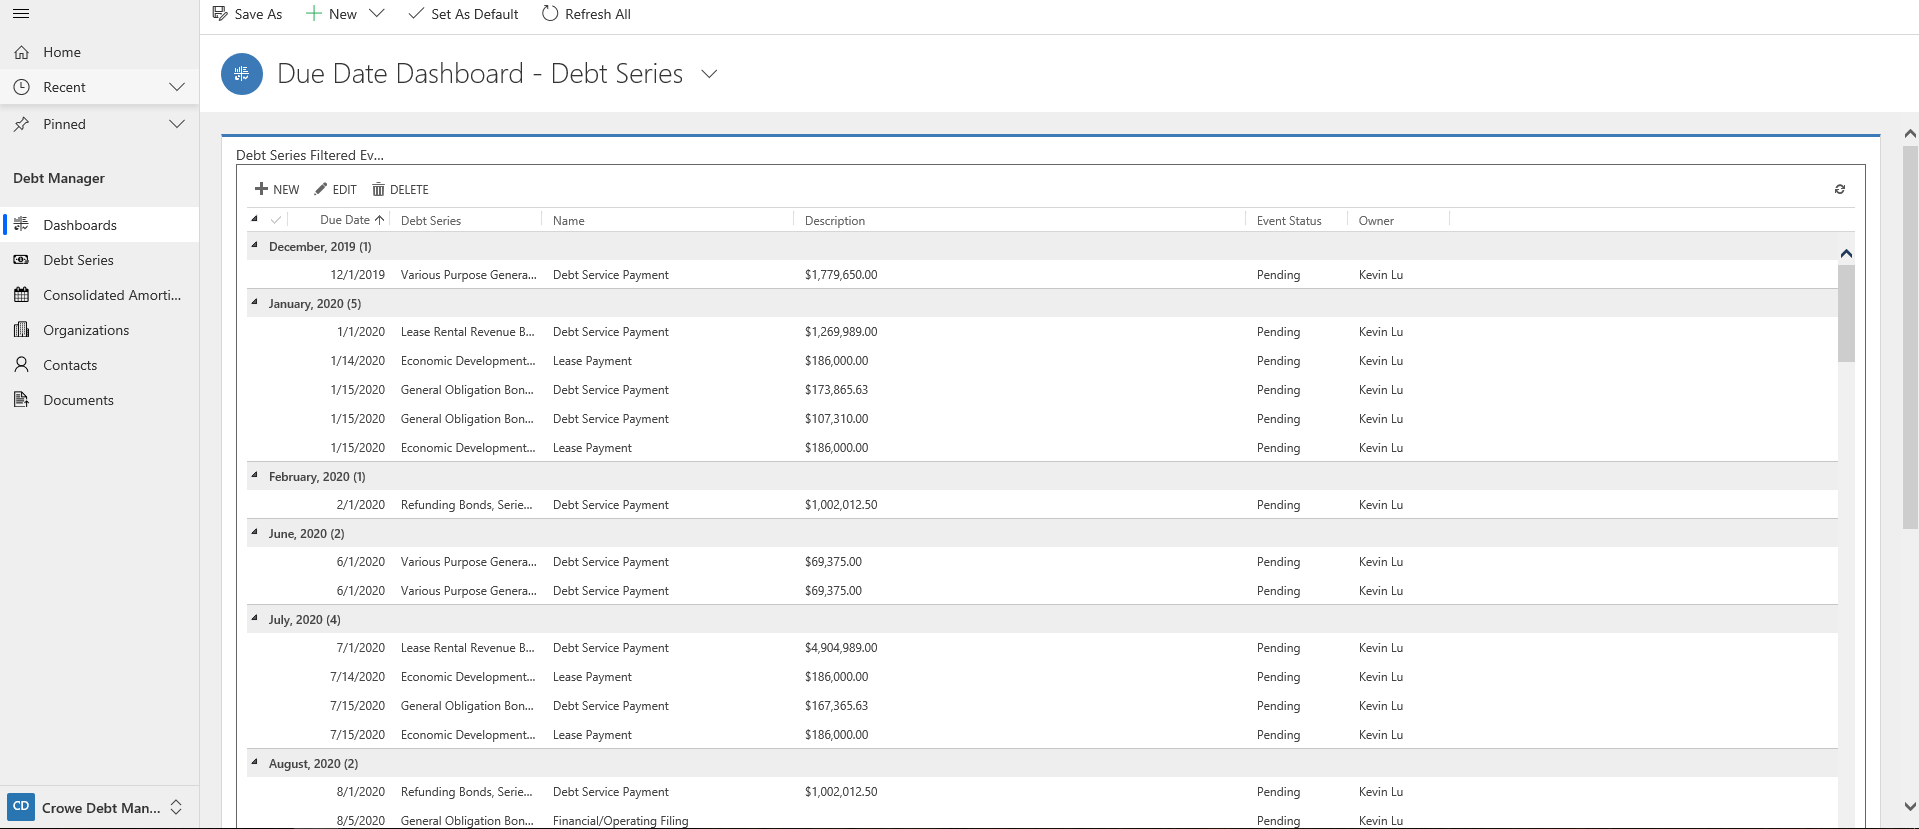Click Refresh All in the toolbar

pyautogui.click(x=586, y=14)
